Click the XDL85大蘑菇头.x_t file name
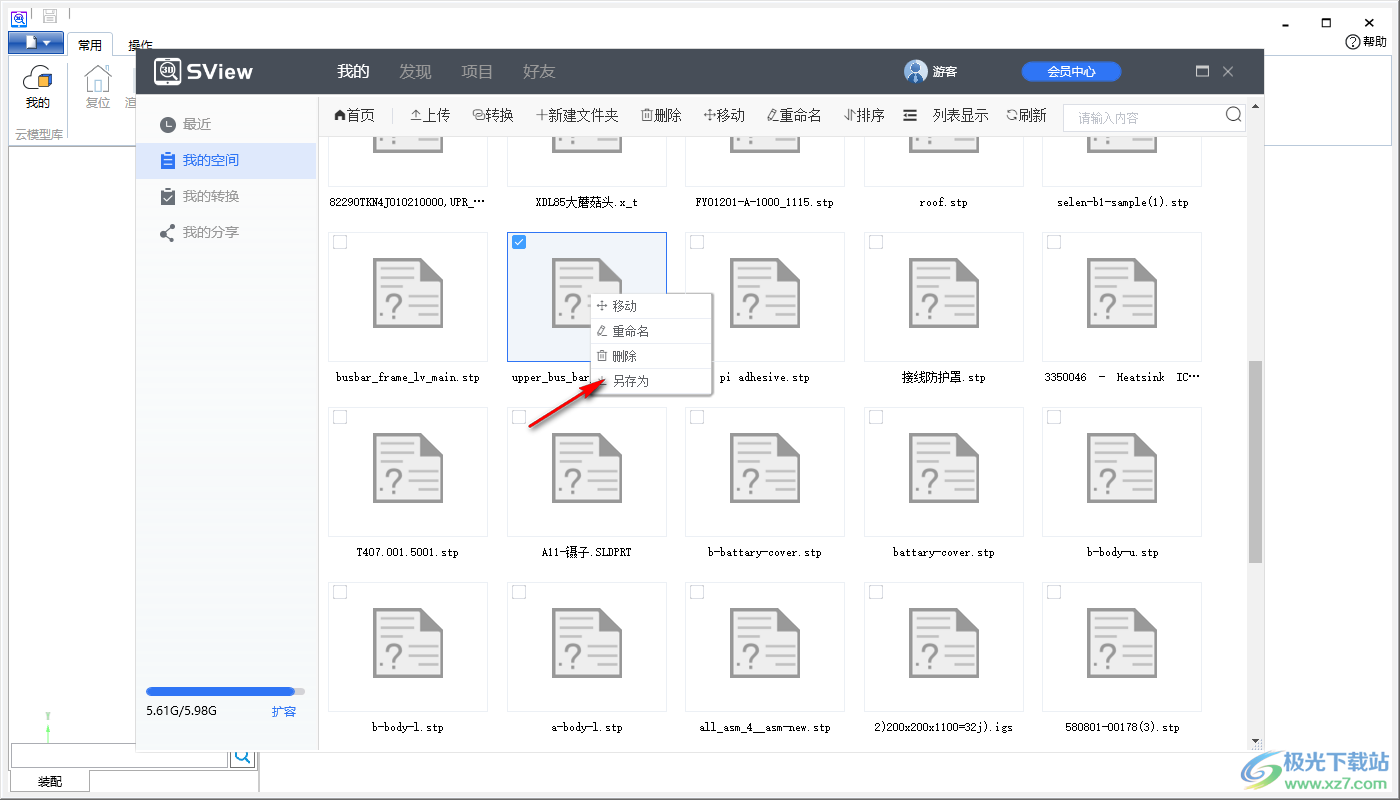Viewport: 1400px width, 800px height. click(587, 202)
